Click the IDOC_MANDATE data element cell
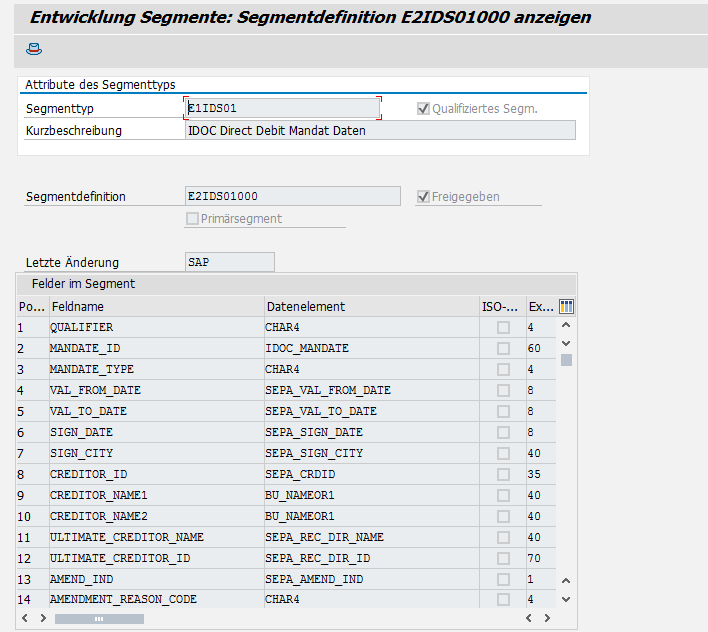708x632 pixels. [372, 348]
